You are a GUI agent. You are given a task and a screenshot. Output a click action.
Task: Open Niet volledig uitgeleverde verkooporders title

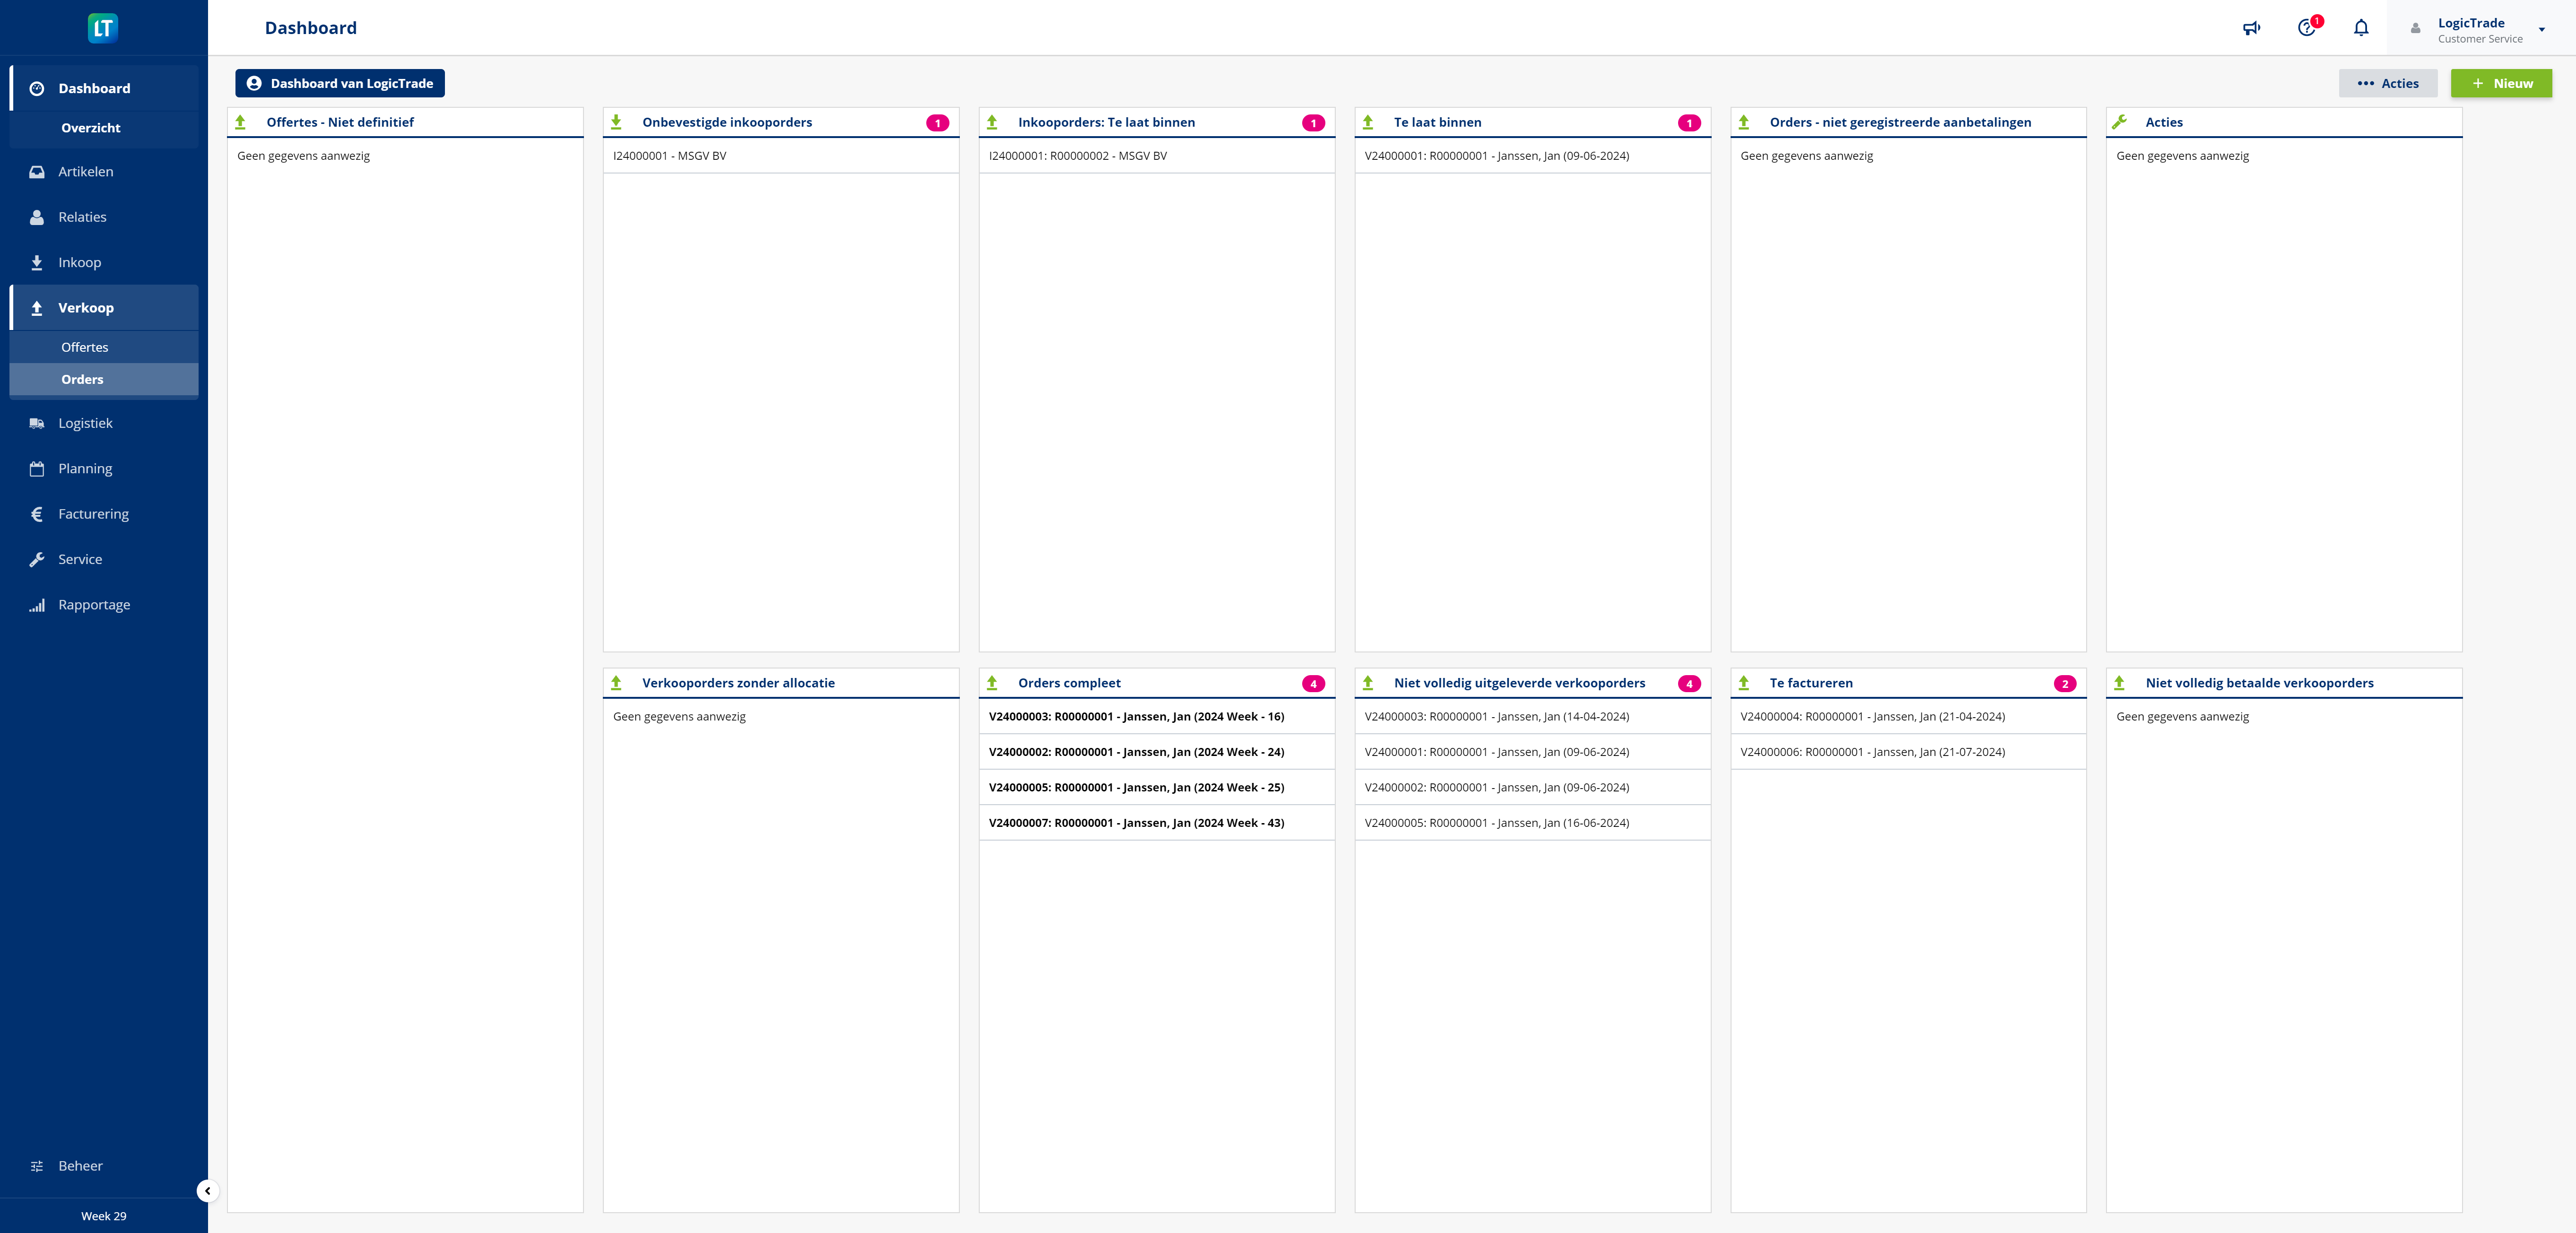coord(1519,683)
